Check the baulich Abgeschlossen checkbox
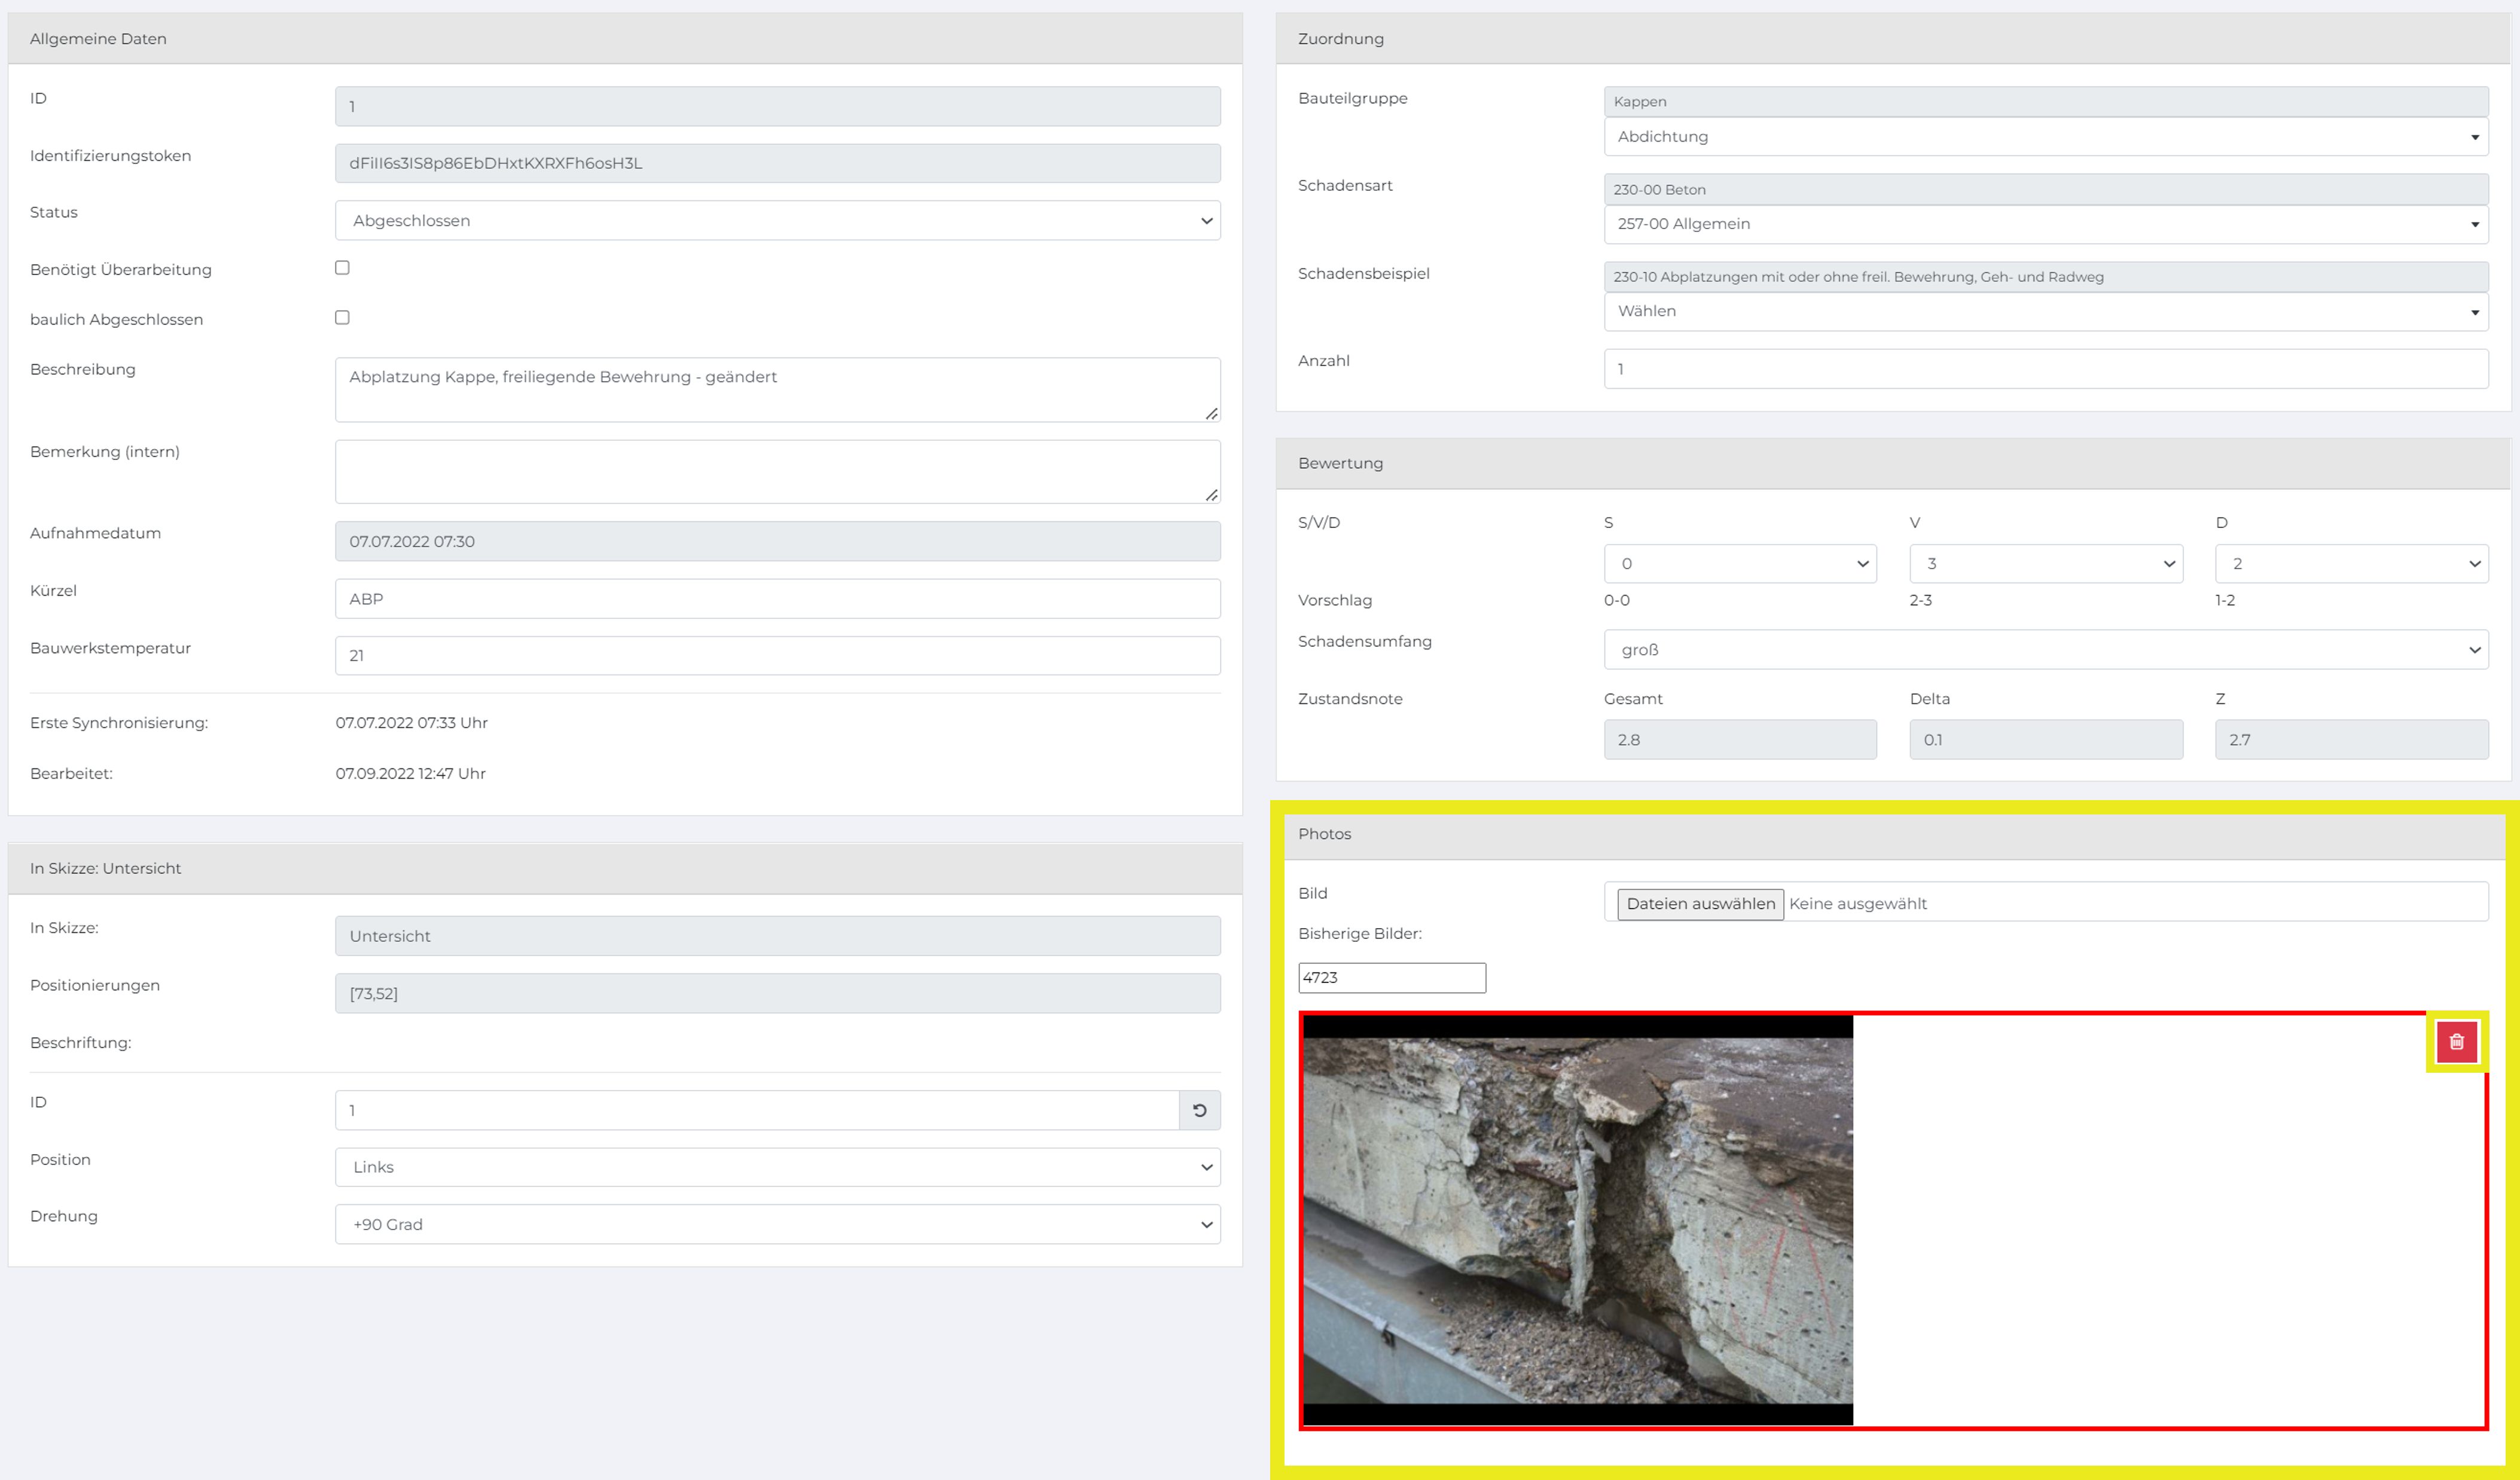 342,318
